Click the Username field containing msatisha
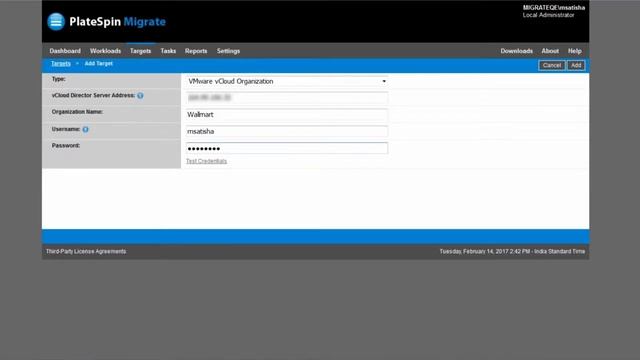 [287, 131]
